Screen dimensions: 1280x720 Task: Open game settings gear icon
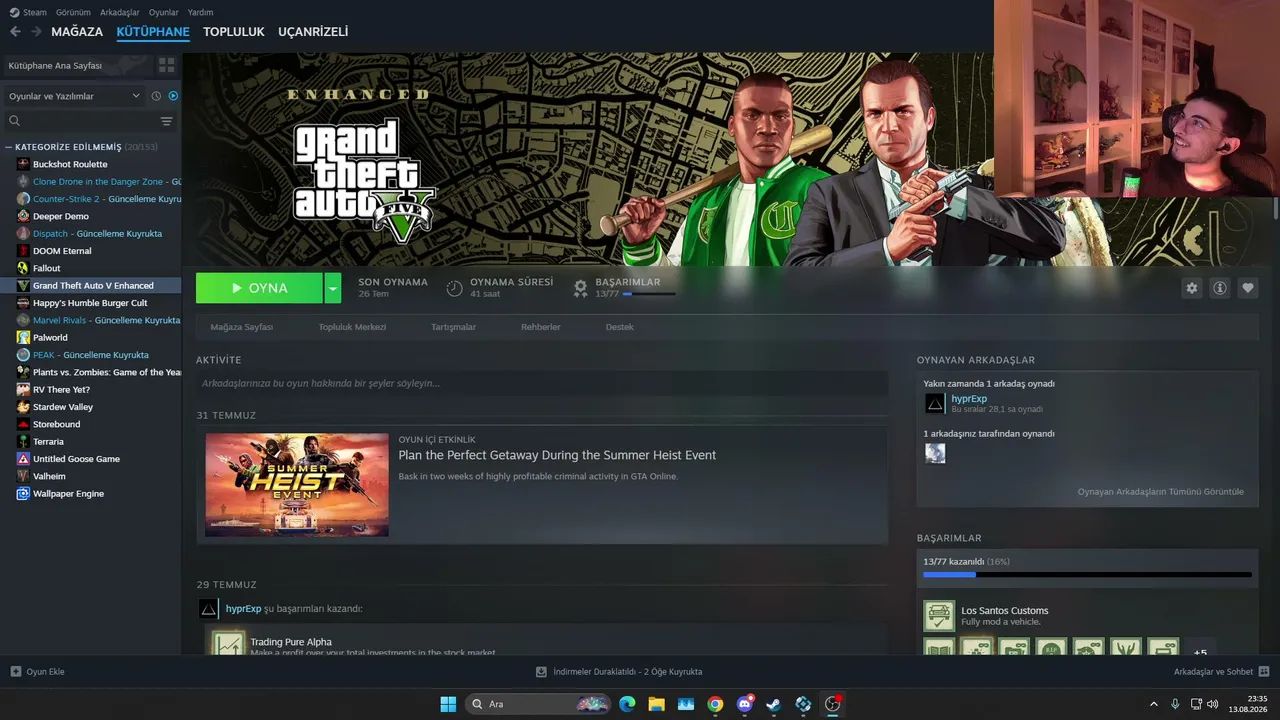(1191, 288)
